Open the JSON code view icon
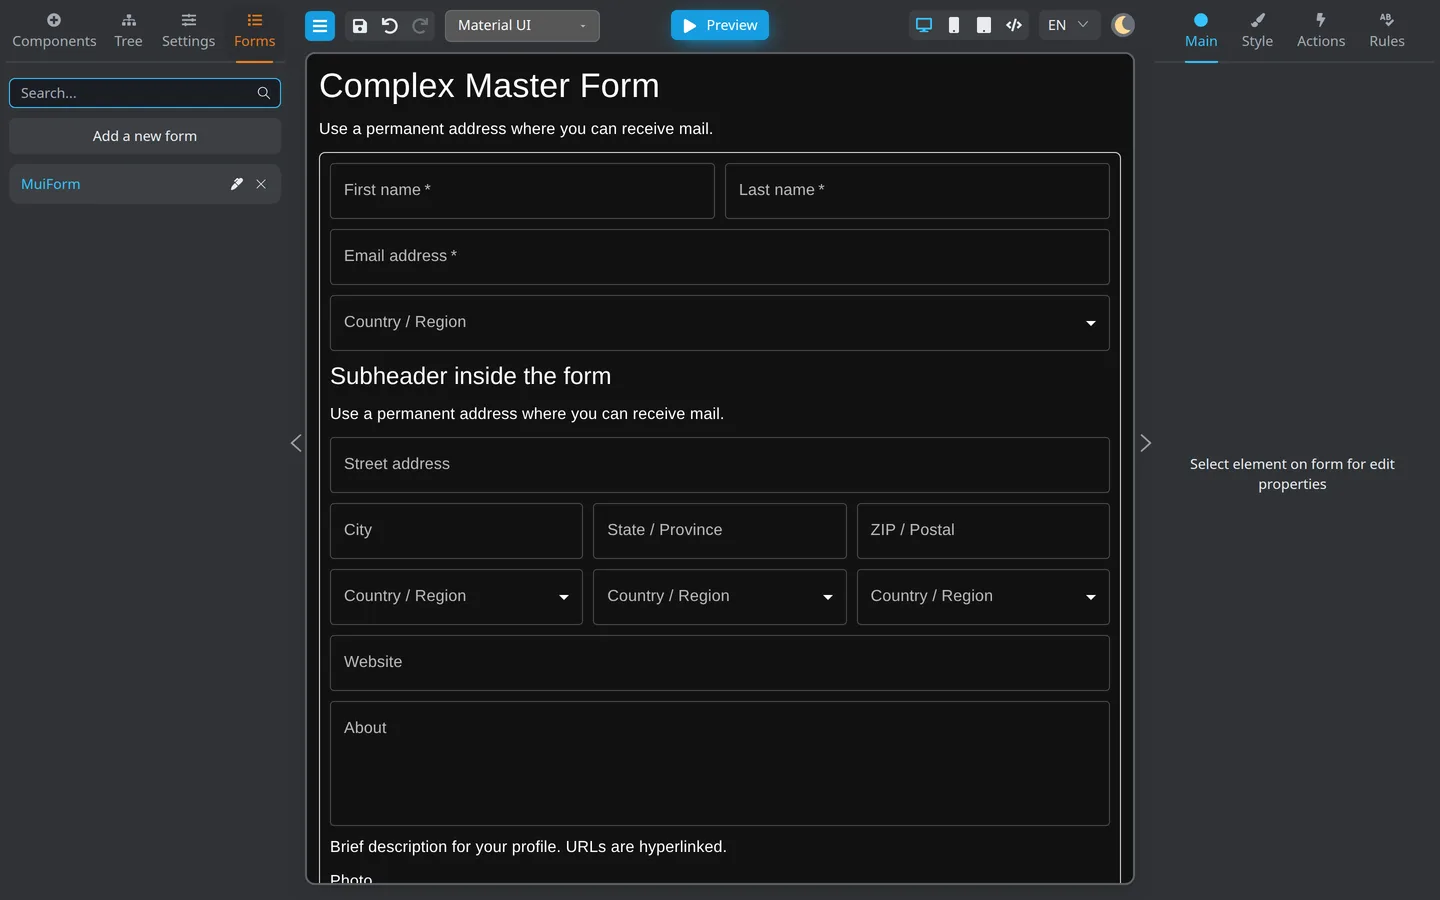 1014,25
